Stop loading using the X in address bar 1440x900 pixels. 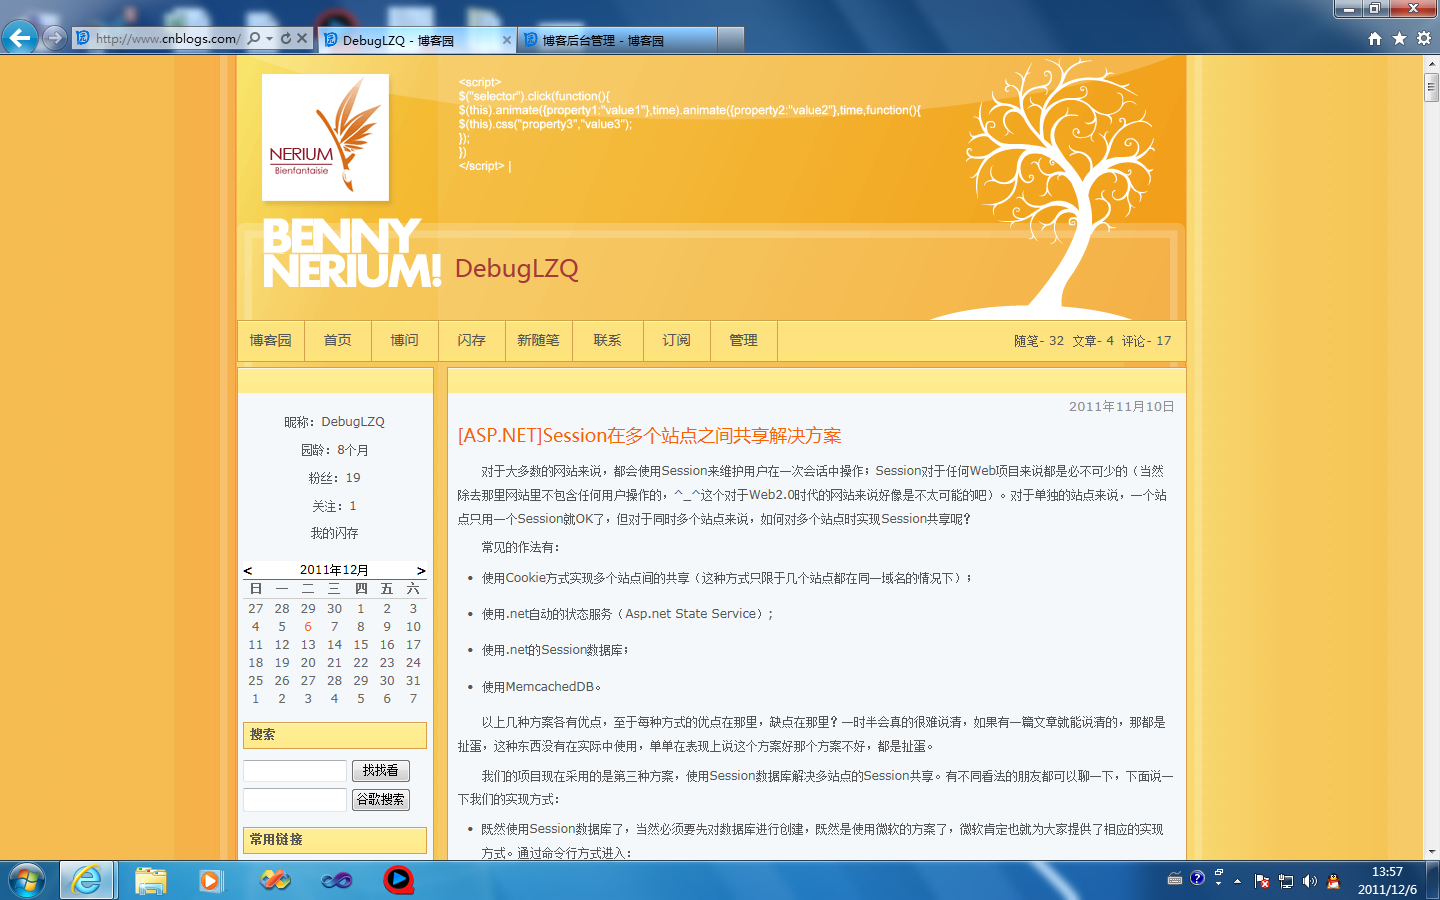302,38
